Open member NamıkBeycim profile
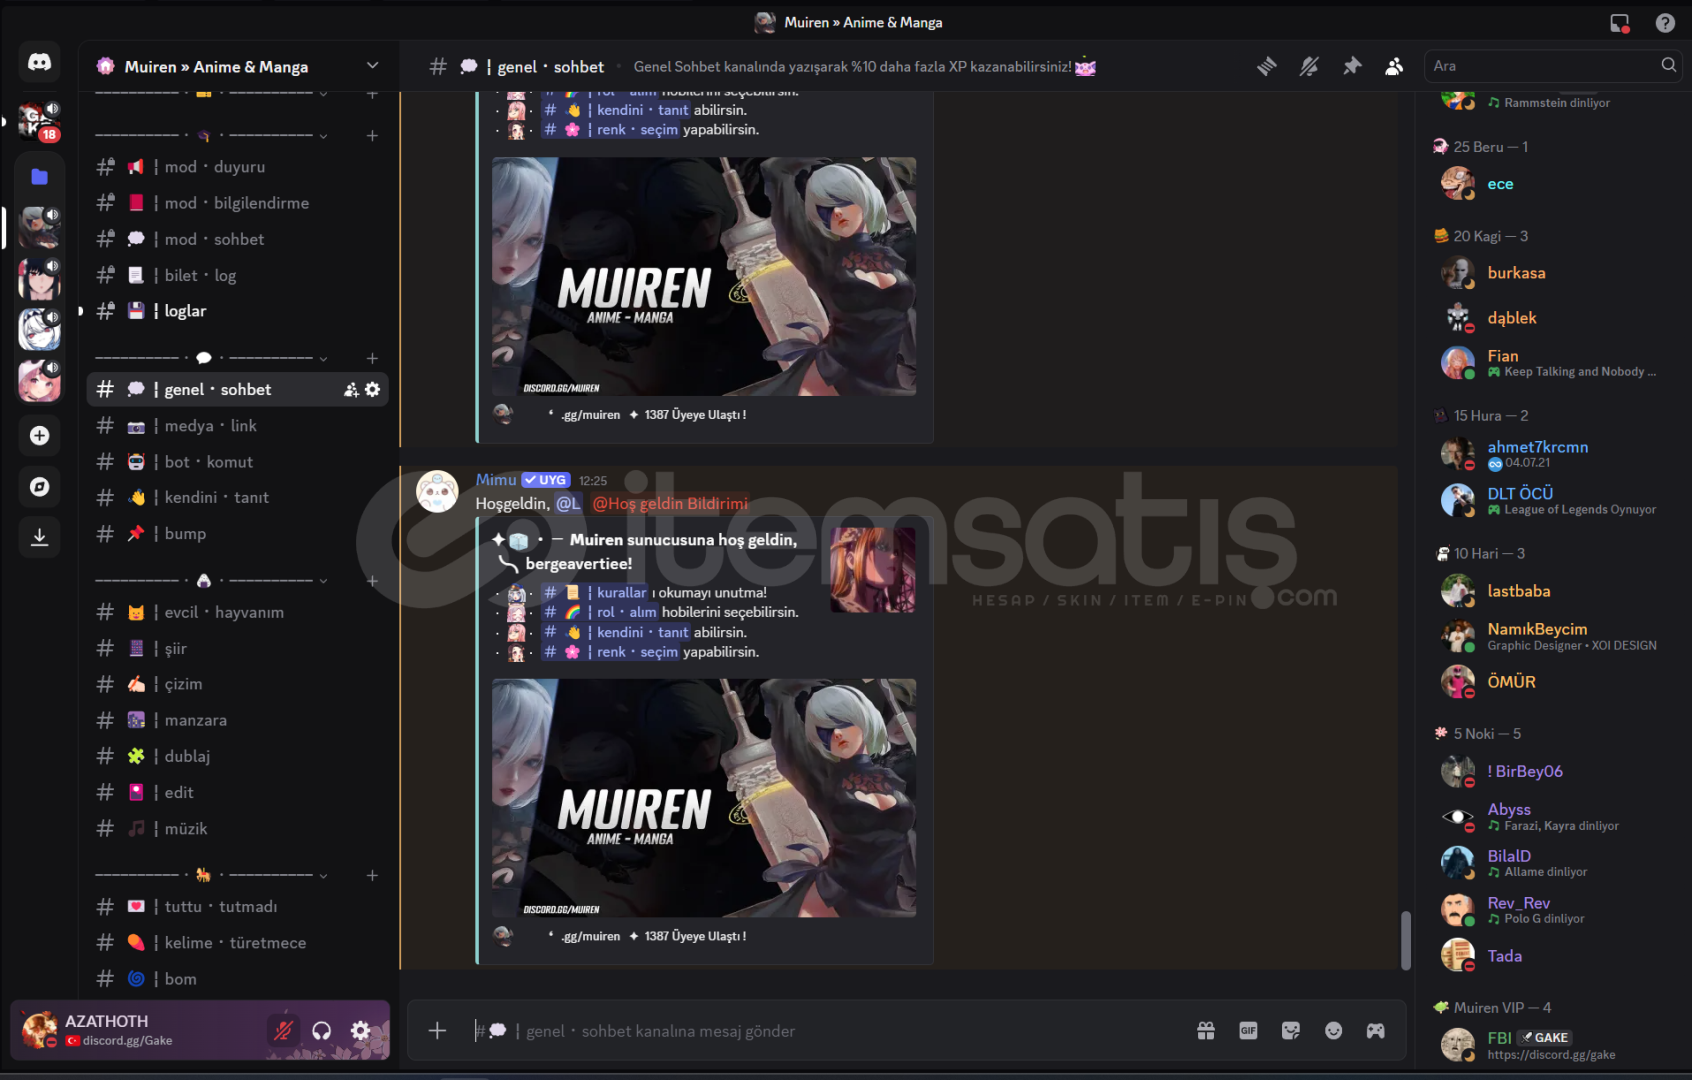Viewport: 1692px width, 1080px height. [x=1550, y=636]
